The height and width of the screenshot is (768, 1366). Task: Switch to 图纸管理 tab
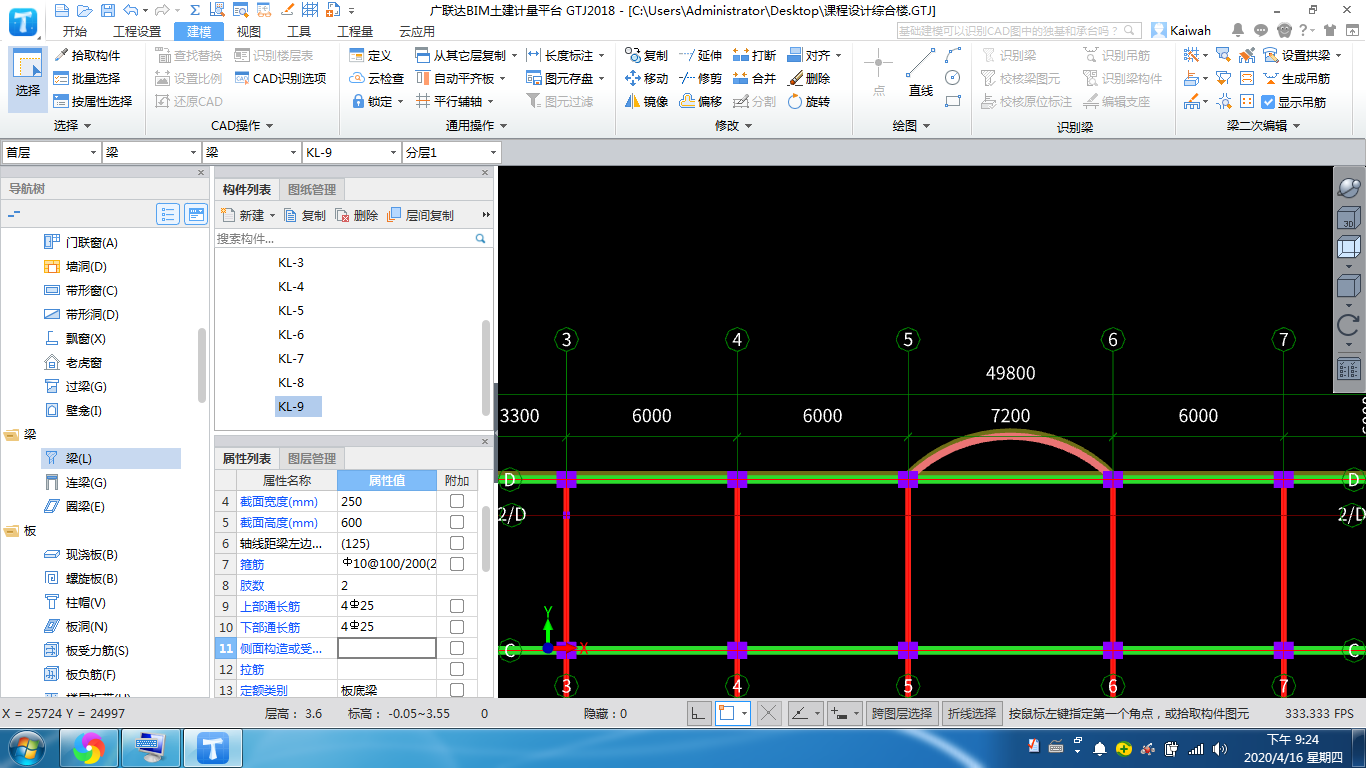[x=312, y=189]
